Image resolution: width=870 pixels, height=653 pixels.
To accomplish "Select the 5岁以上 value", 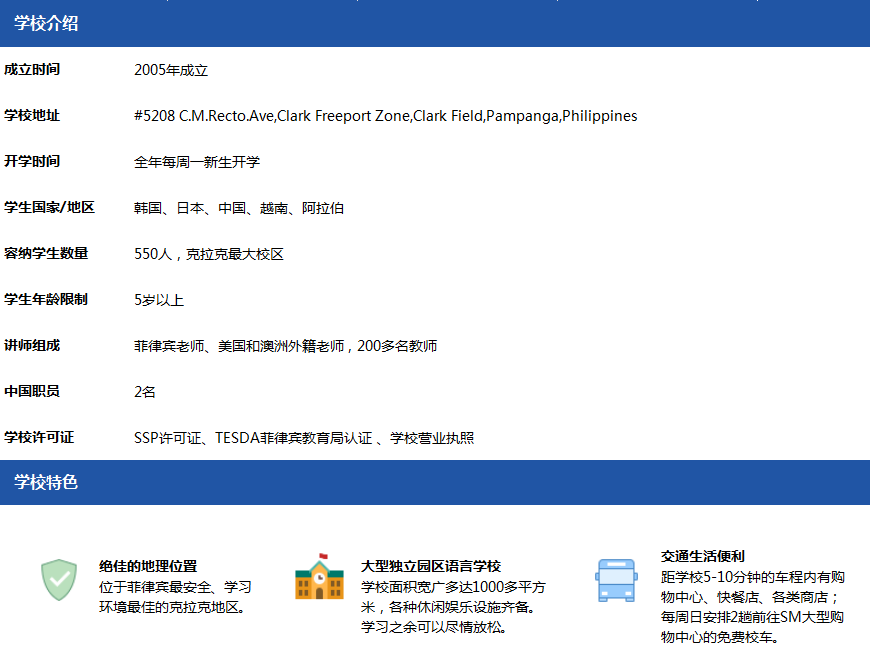I will click(159, 300).
